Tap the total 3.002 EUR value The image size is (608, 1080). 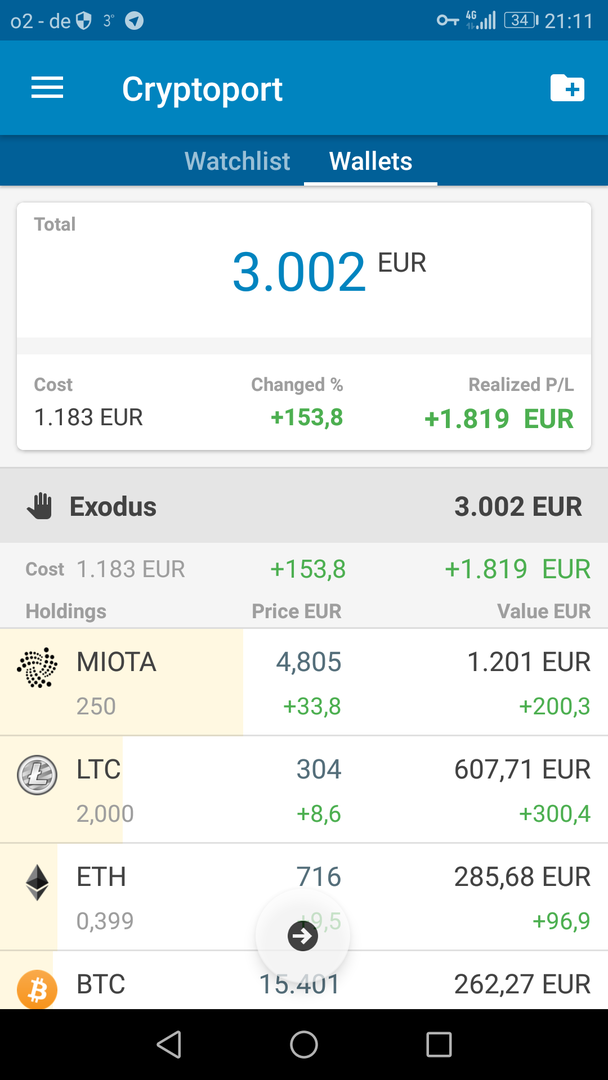[300, 271]
